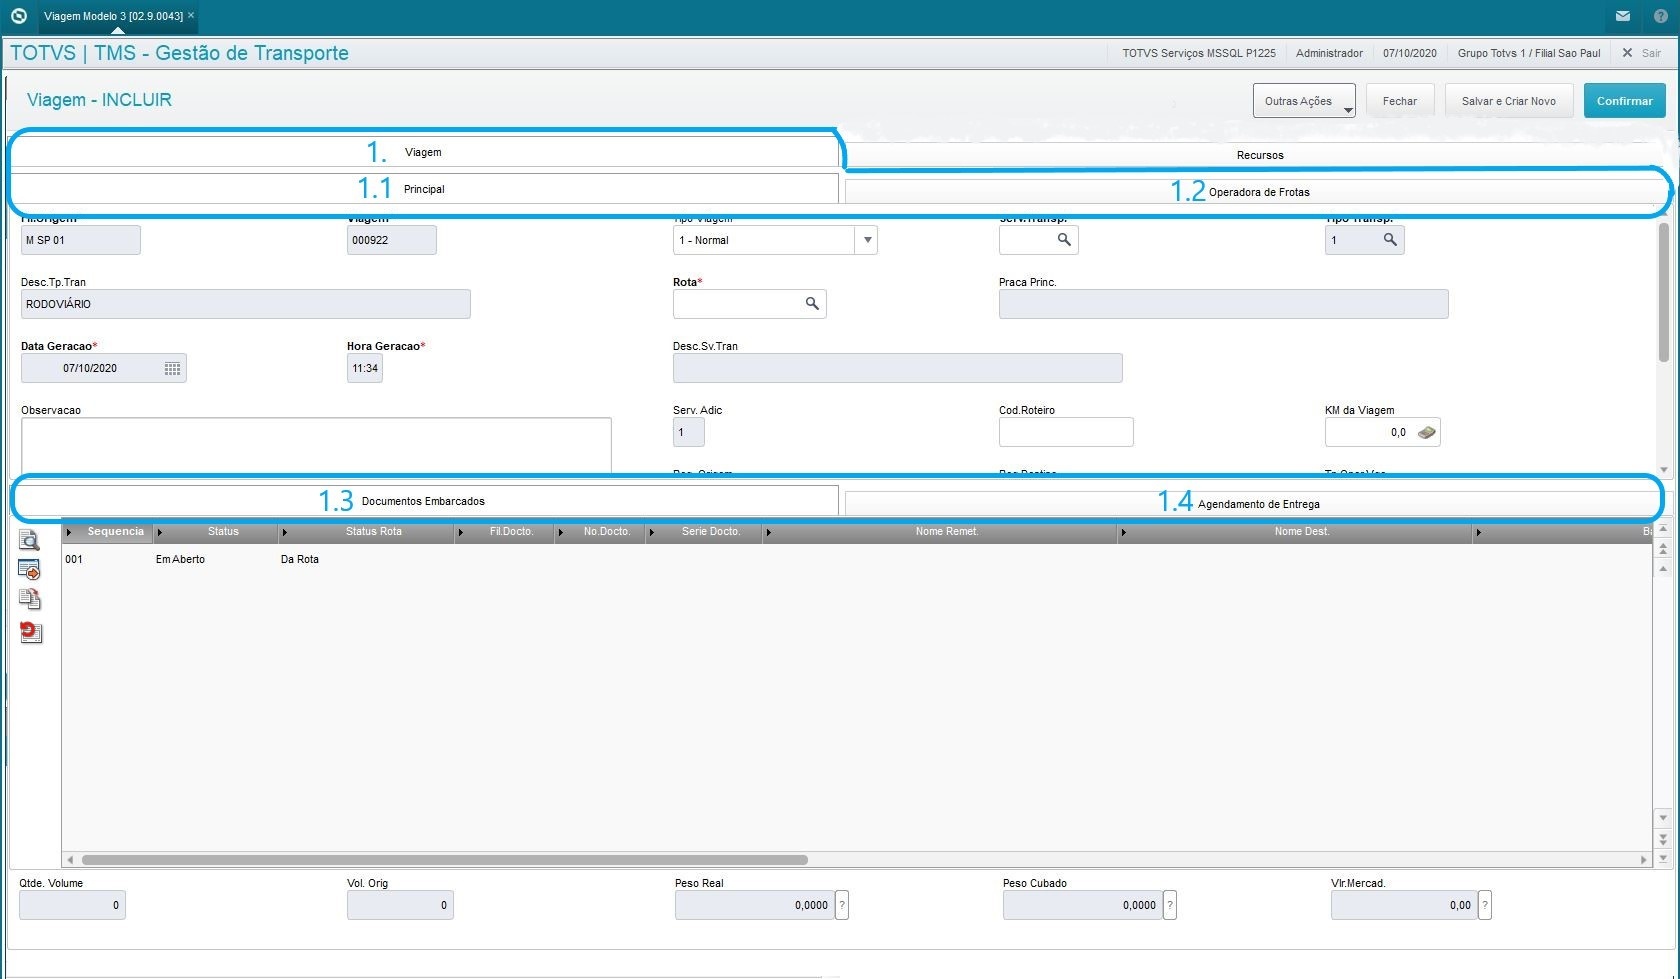The image size is (1680, 979).
Task: Click the KM da Viagem calculator icon
Action: pyautogui.click(x=1427, y=433)
